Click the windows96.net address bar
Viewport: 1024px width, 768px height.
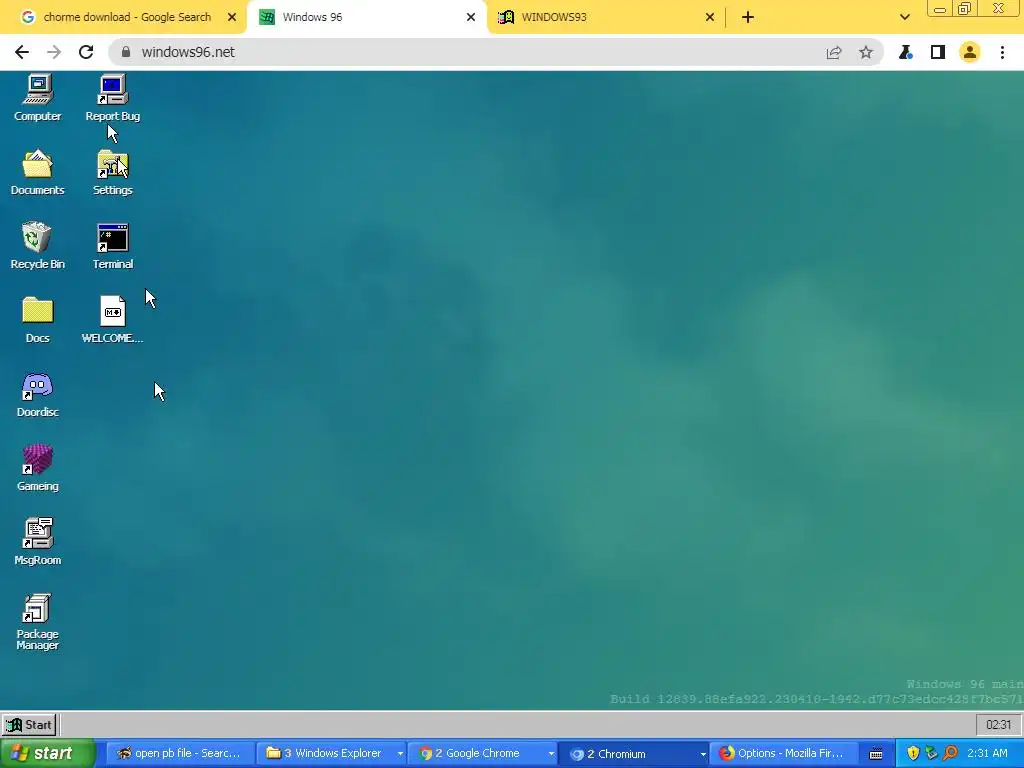click(x=470, y=52)
